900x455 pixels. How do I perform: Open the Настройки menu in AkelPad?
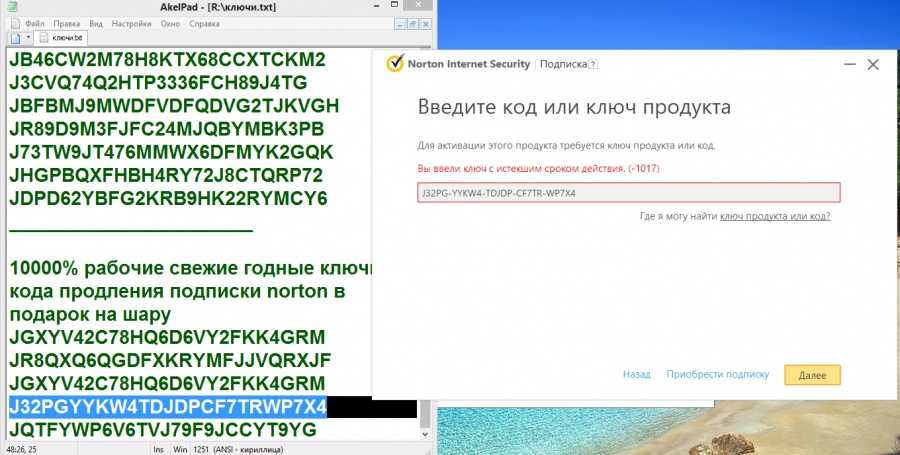[131, 24]
